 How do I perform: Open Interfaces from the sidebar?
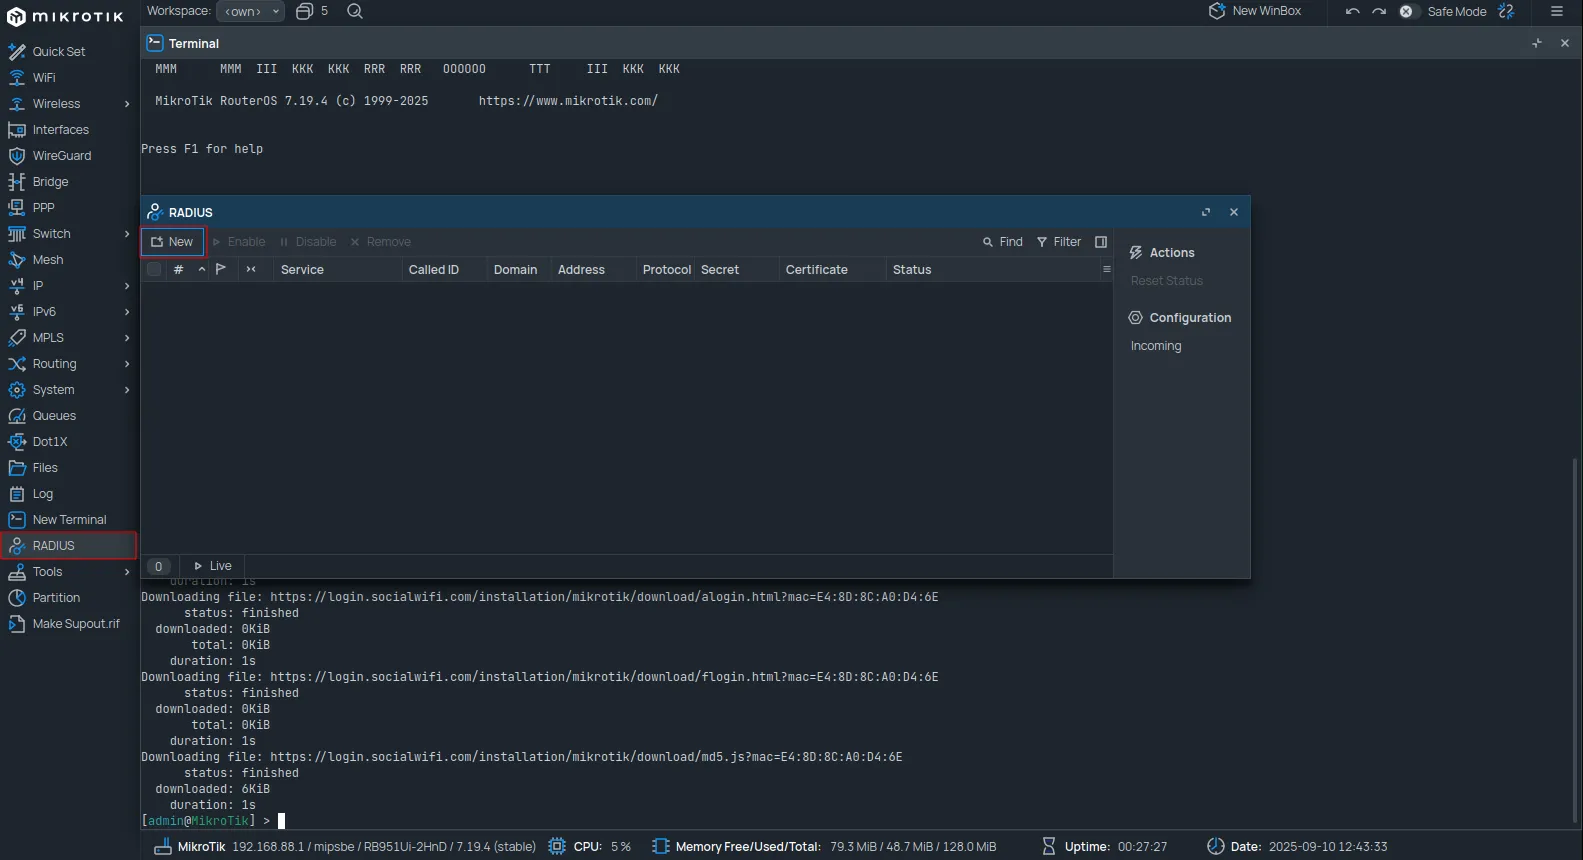pos(60,130)
